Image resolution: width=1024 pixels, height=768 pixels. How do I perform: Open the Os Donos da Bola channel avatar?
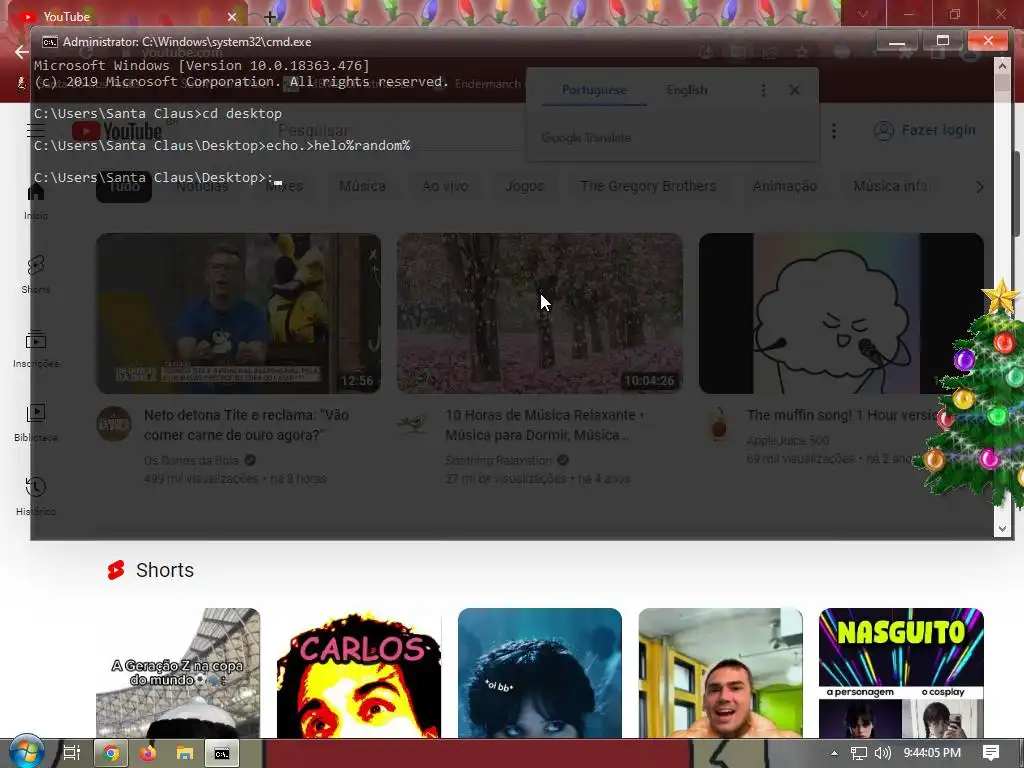coord(114,424)
